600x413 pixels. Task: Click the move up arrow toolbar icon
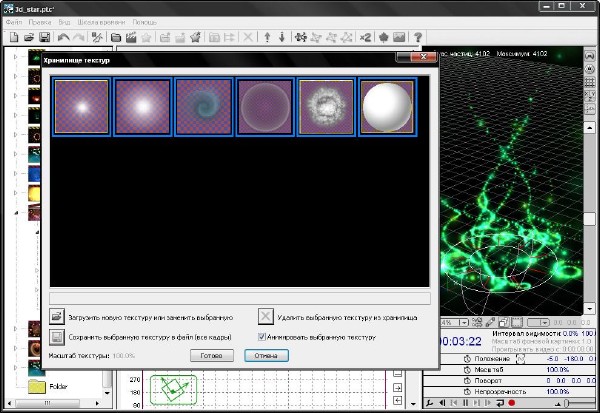click(x=267, y=37)
